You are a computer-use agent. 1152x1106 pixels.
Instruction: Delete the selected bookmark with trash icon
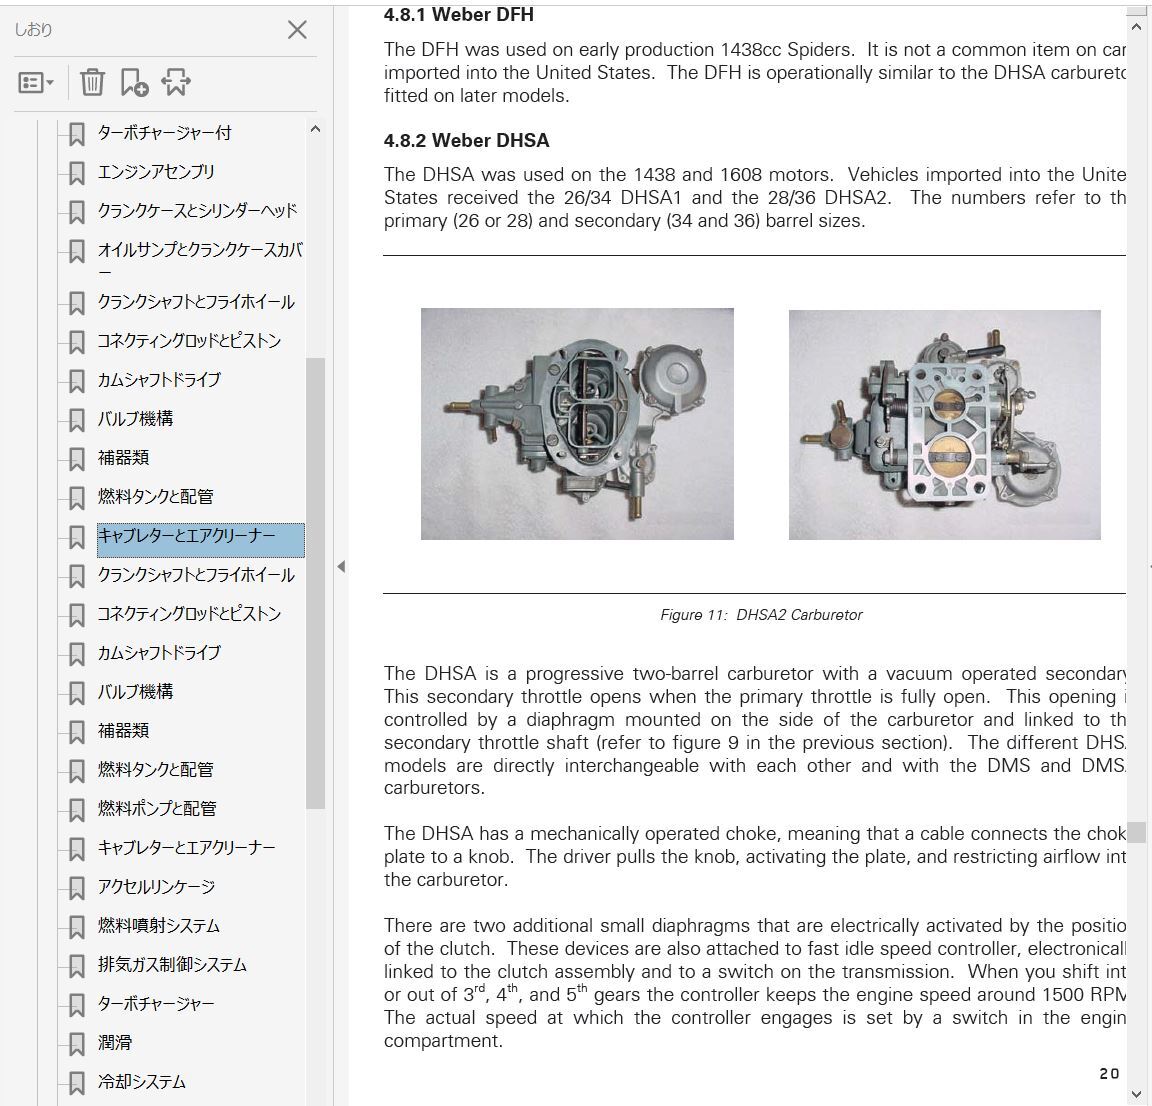(92, 82)
